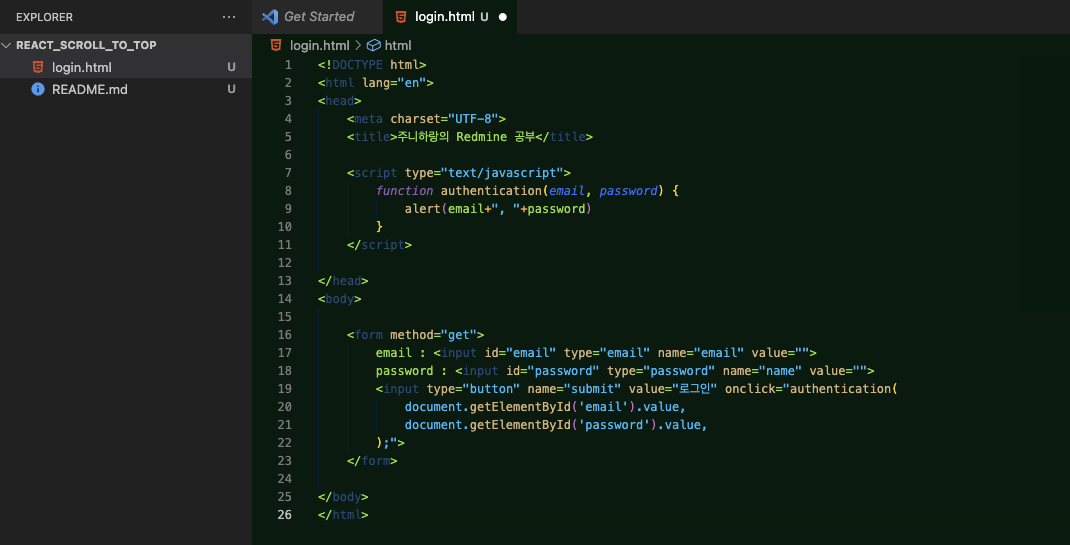Click login.html in the breadcrumb bar
Image resolution: width=1070 pixels, height=545 pixels.
(319, 46)
